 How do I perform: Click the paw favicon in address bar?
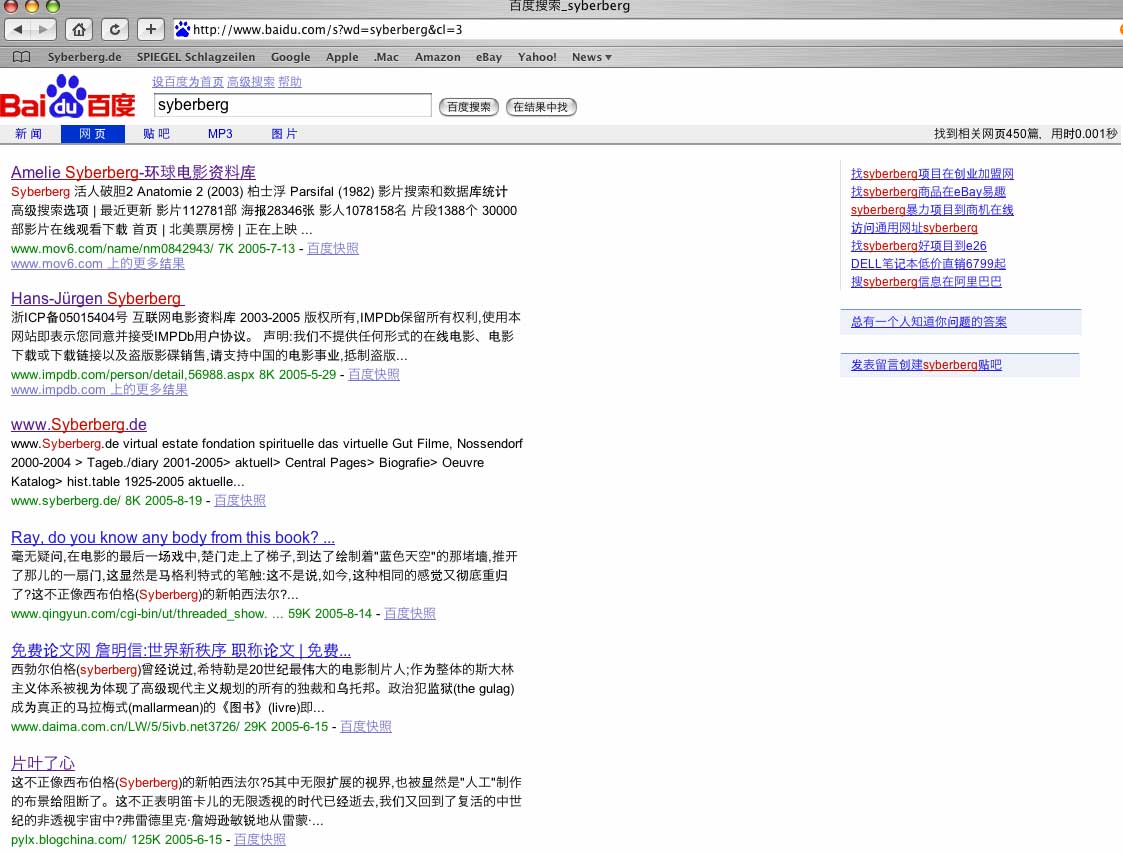182,29
